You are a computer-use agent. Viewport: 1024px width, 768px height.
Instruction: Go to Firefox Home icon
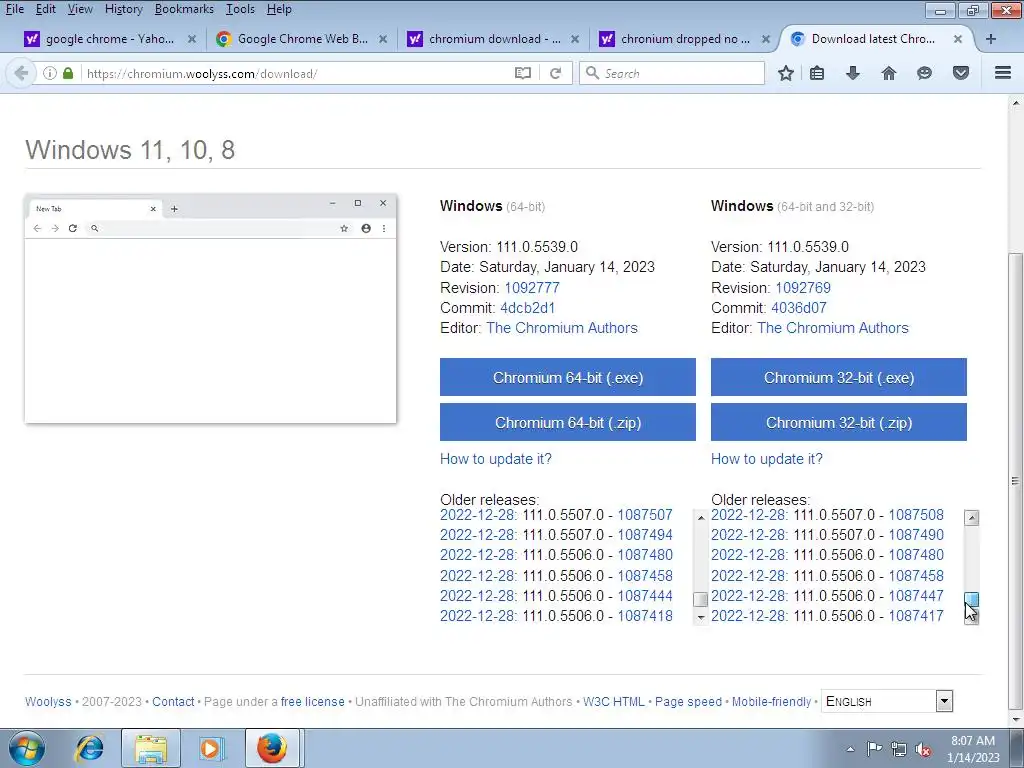click(889, 73)
